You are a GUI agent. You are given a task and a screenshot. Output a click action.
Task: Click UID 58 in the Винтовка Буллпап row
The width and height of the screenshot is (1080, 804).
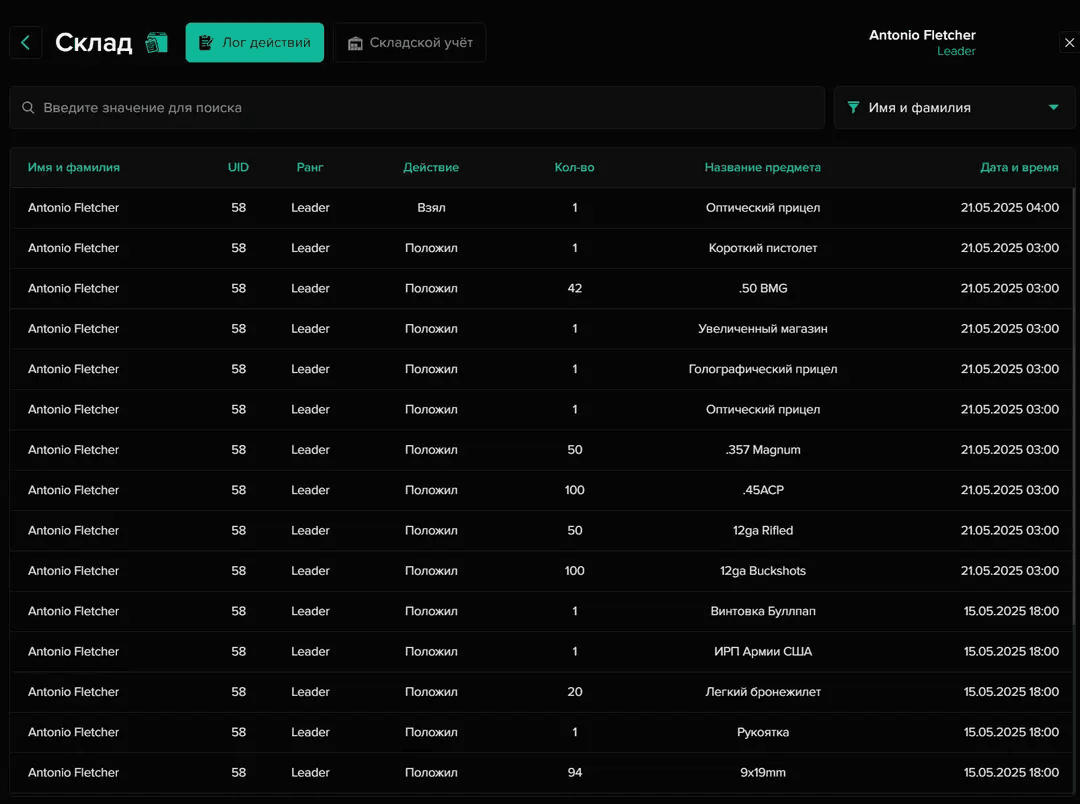tap(238, 611)
